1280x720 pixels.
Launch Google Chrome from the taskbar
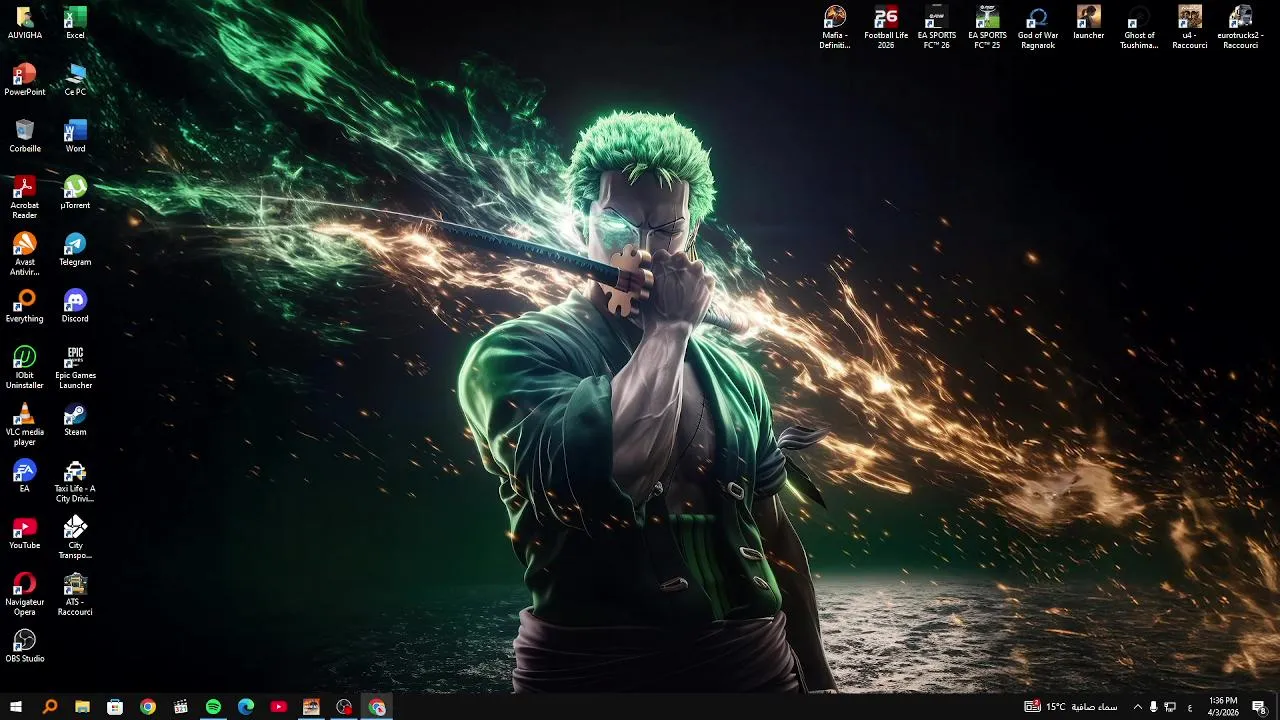coord(148,707)
